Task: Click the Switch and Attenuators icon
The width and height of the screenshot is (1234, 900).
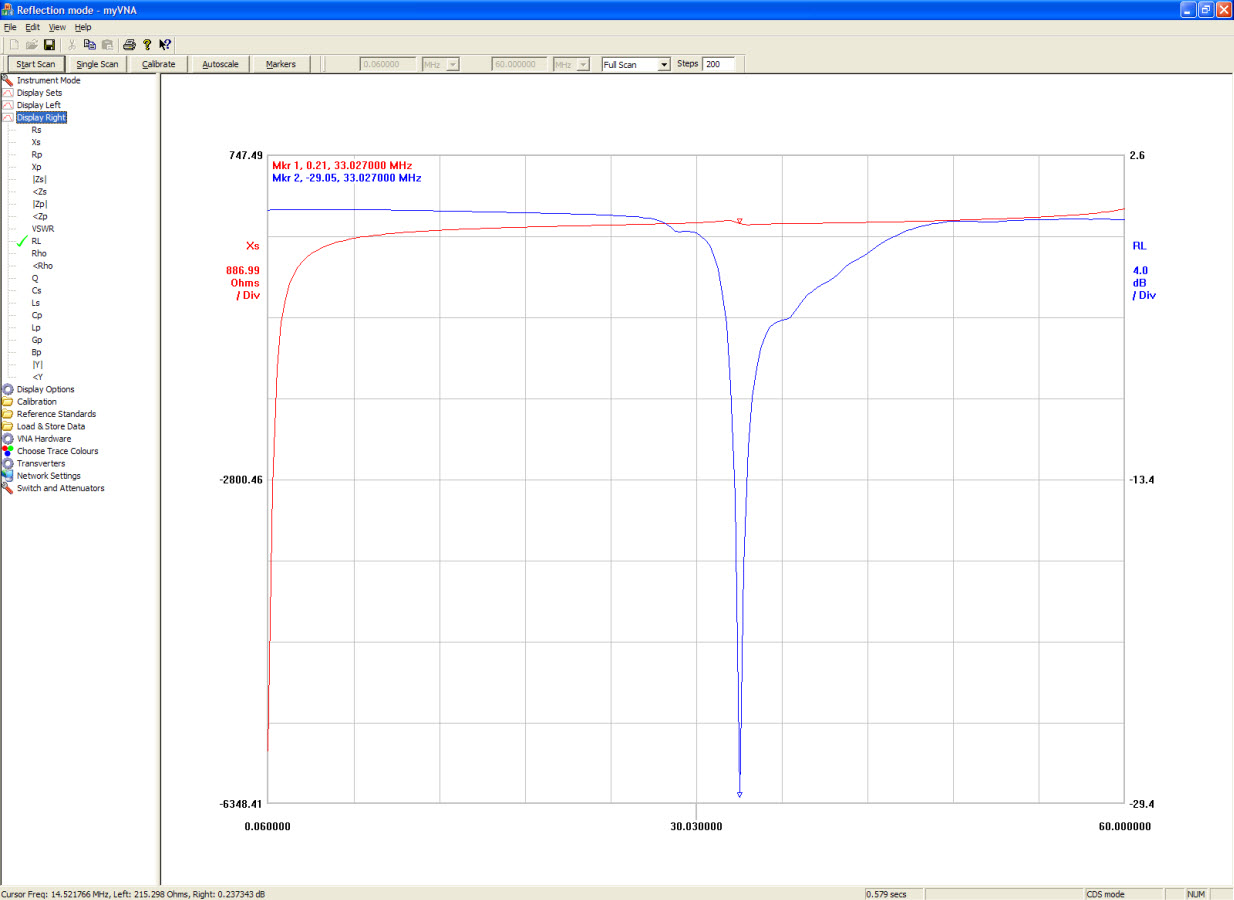Action: (x=7, y=488)
